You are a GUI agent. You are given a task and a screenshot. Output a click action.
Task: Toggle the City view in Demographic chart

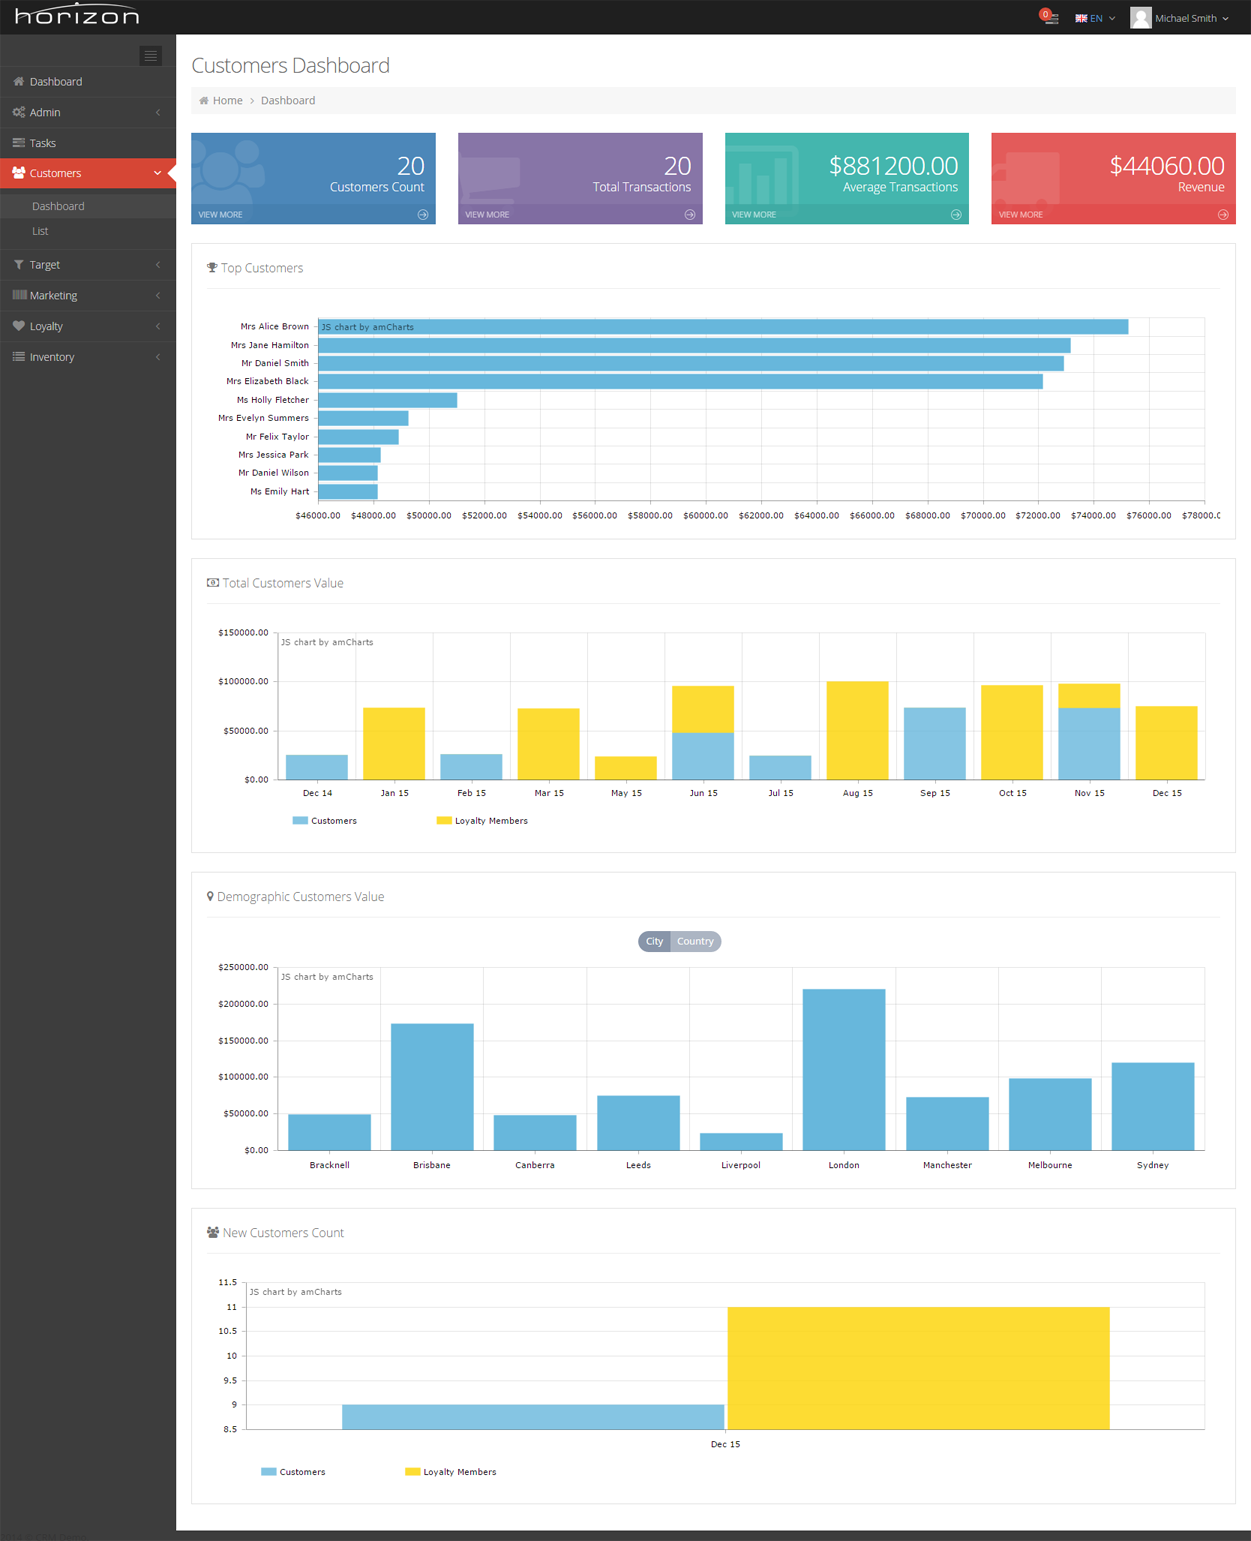click(653, 941)
